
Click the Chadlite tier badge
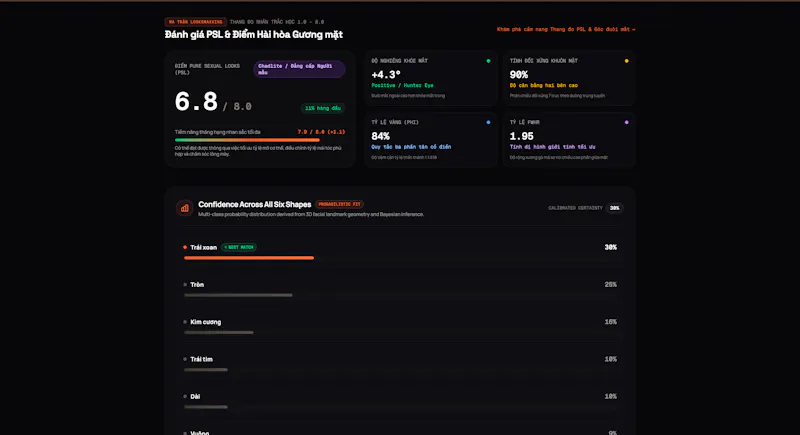(x=299, y=69)
